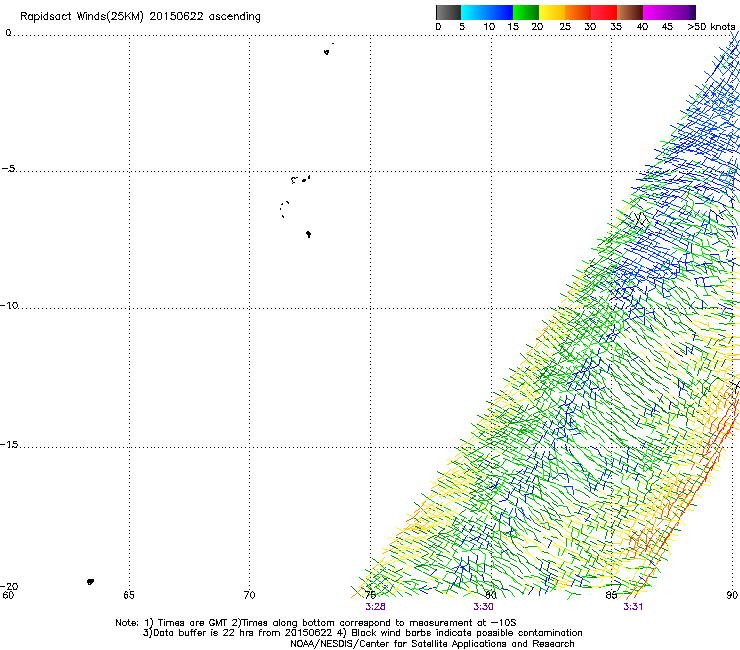
Task: Click the dashed atoll outline near 71E, 6S
Action: click(284, 209)
